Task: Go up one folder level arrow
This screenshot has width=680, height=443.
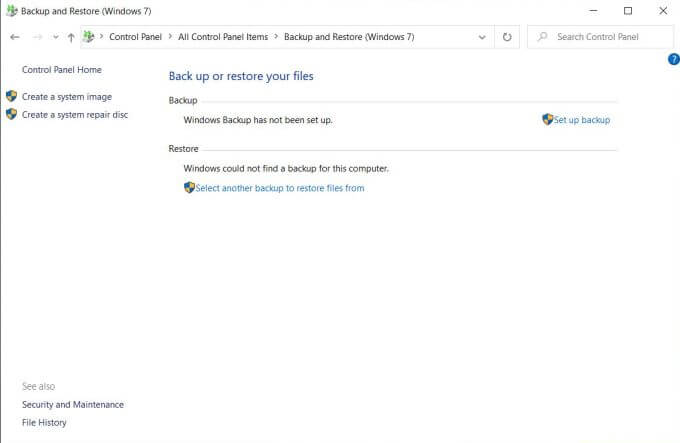Action: 71,37
